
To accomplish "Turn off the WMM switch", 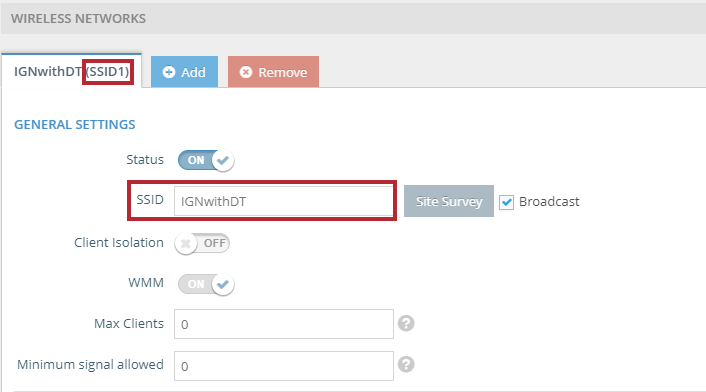I will coord(206,284).
